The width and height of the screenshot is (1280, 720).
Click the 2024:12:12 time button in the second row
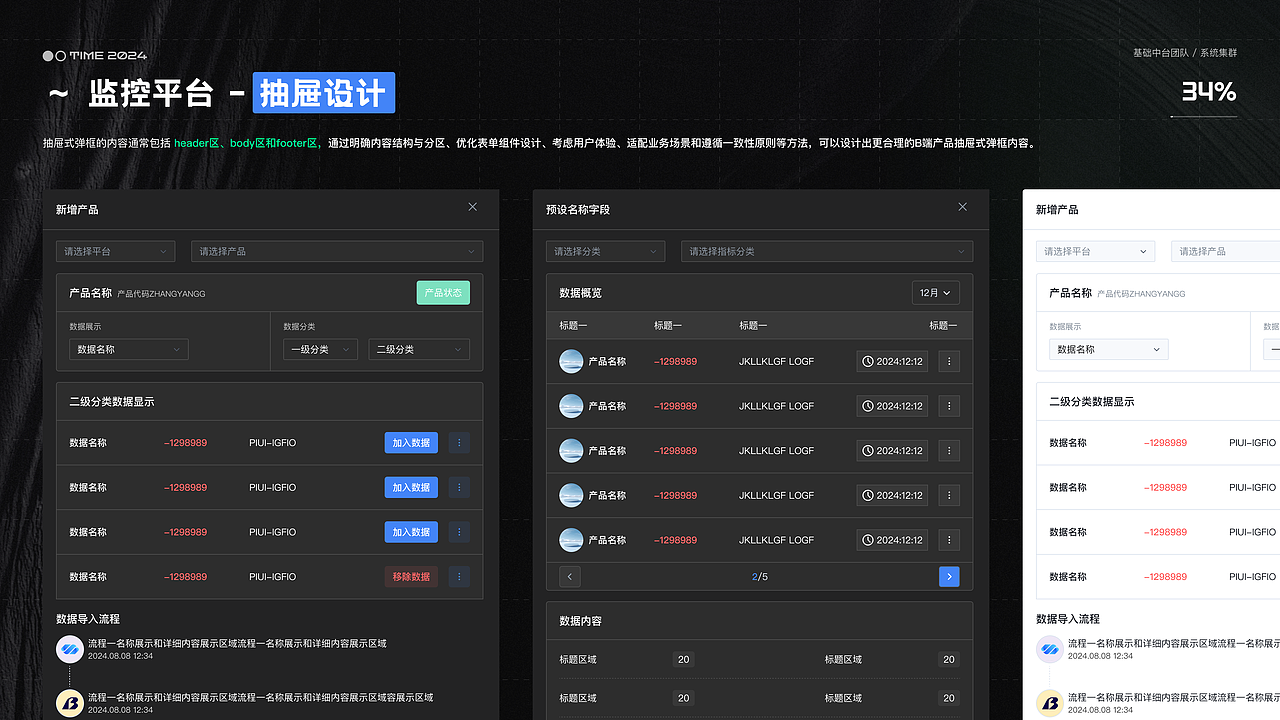[x=892, y=406]
